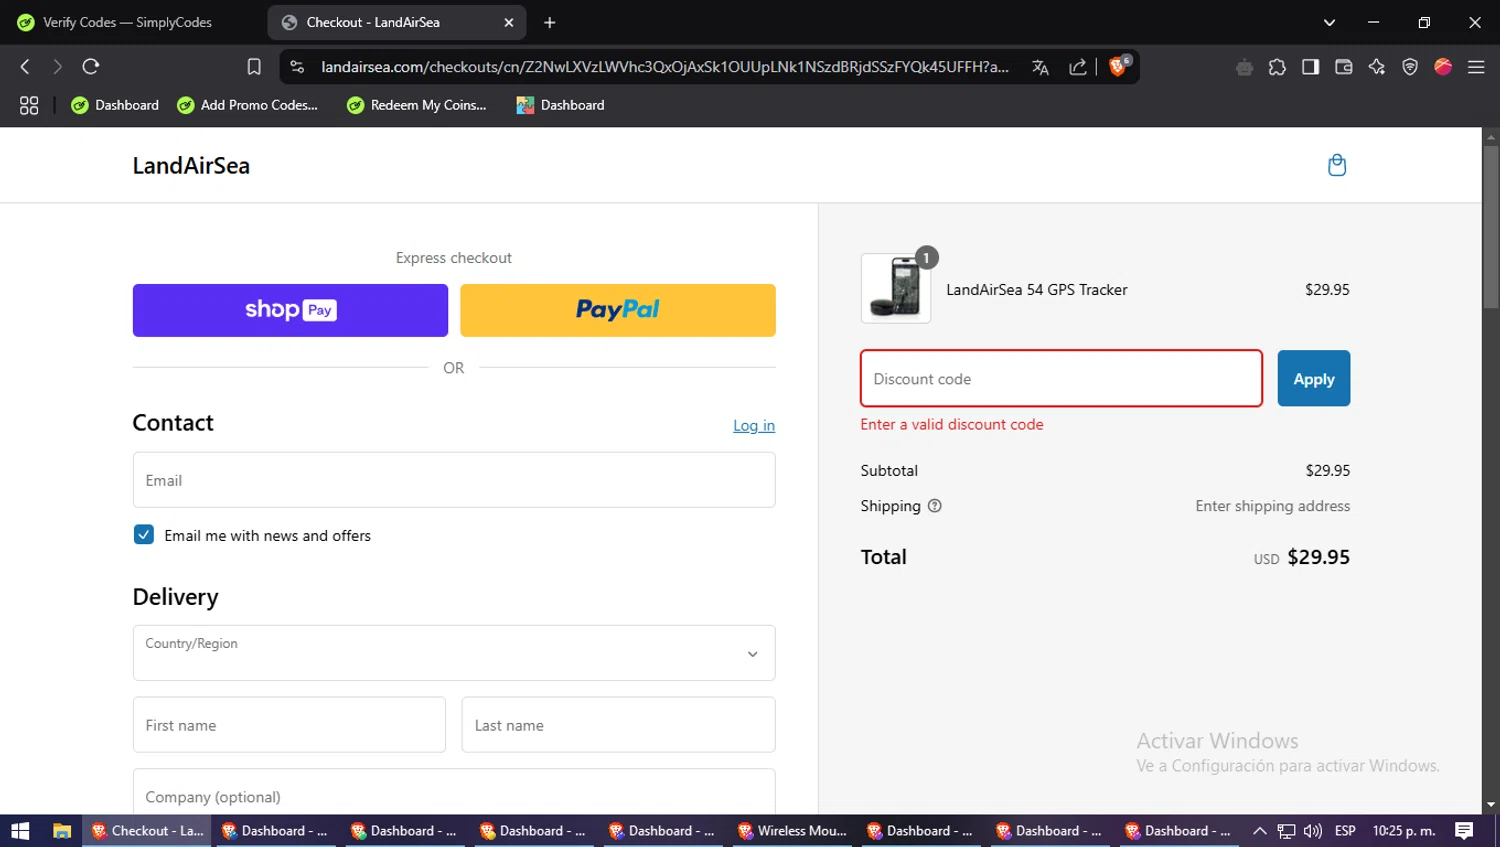Click the GPS Tracker product thumbnail
Viewport: 1500px width, 847px height.
[896, 288]
